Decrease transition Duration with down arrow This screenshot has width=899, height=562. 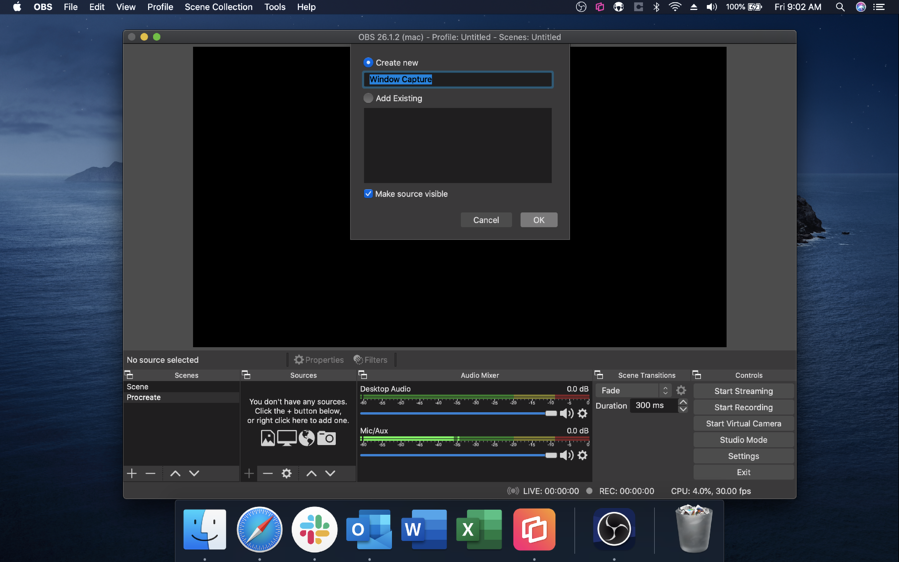coord(683,409)
